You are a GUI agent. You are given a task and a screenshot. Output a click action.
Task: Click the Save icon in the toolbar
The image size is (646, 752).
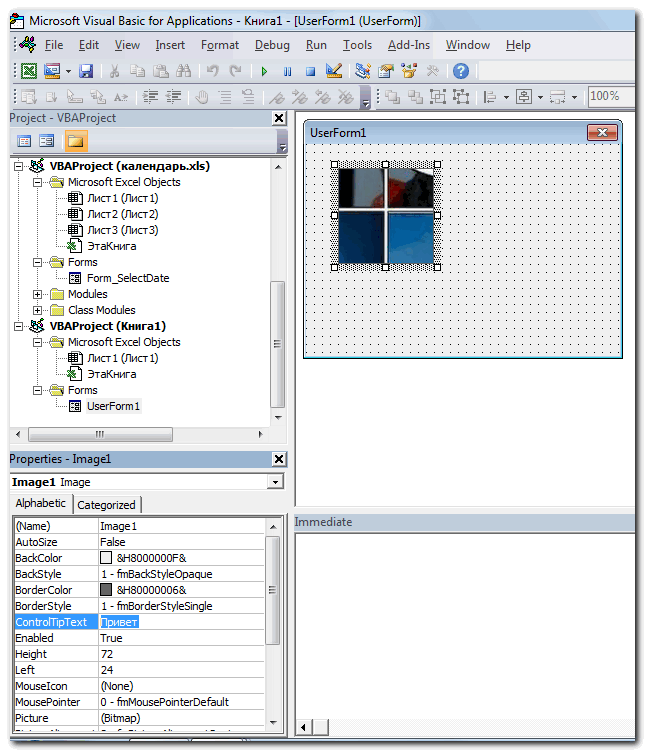[x=86, y=71]
